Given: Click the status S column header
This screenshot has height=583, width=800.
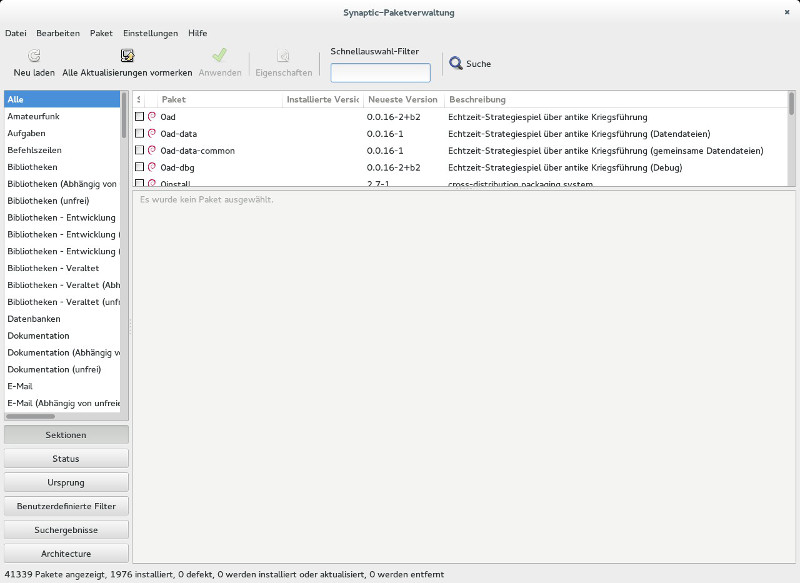Looking at the screenshot, I should point(139,99).
